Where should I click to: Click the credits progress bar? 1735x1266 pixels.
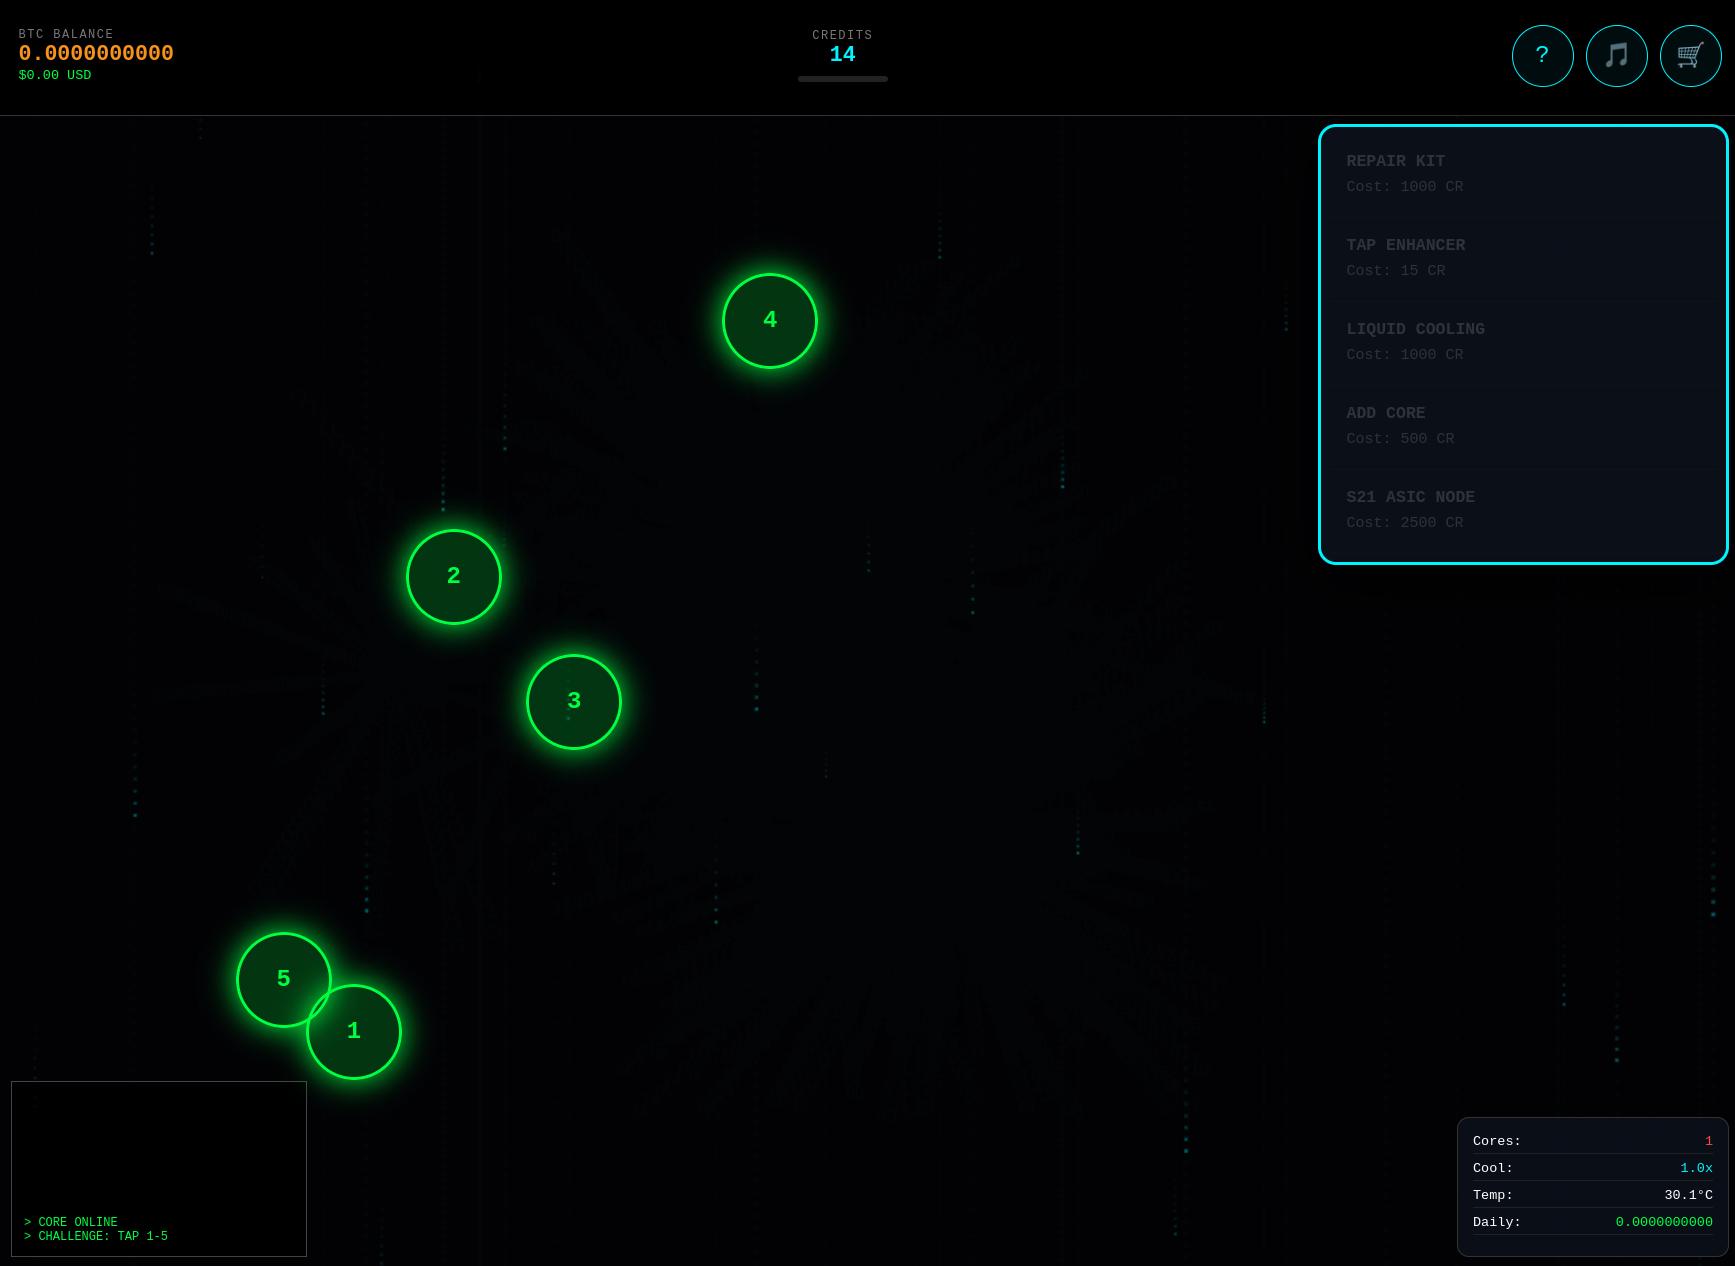click(x=842, y=79)
